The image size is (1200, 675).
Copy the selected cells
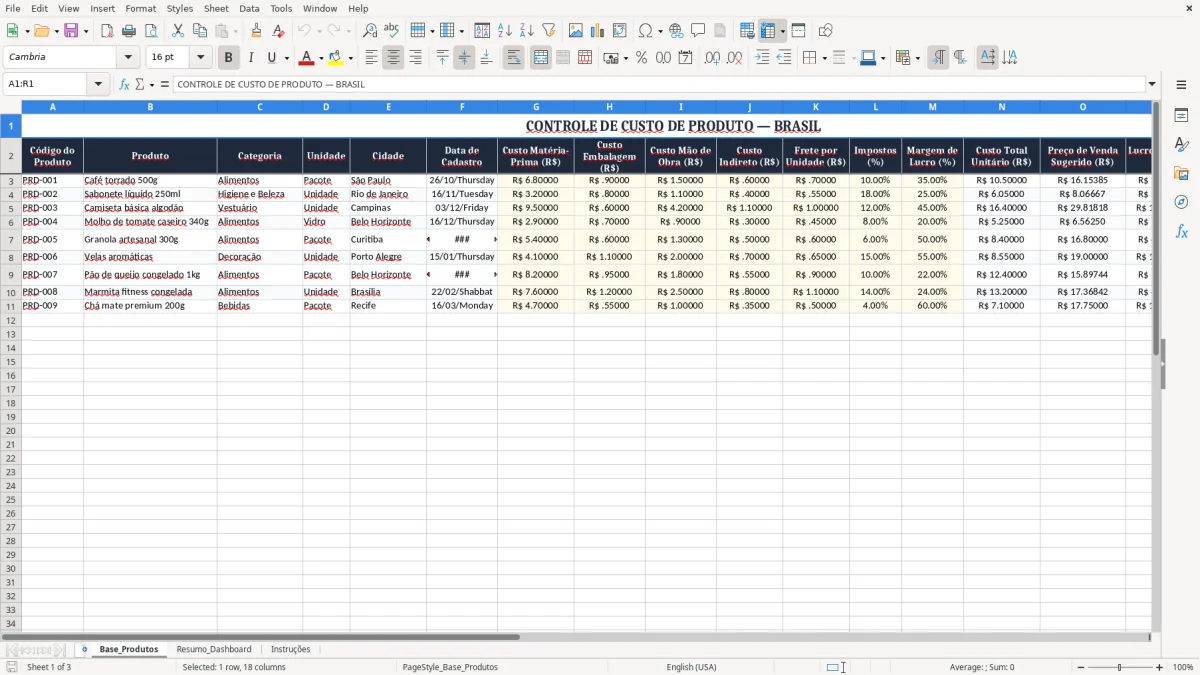200,31
